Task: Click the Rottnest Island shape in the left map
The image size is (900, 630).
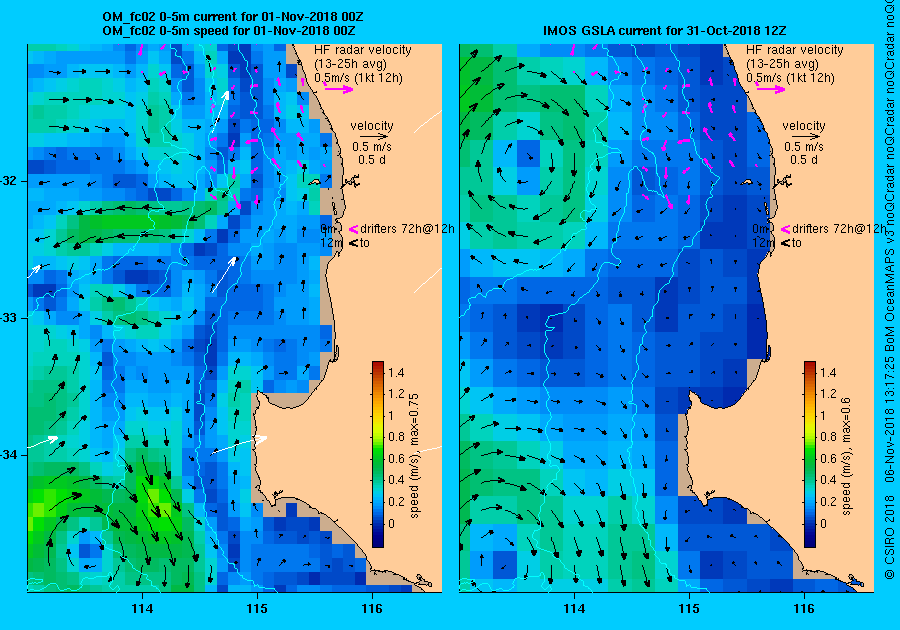Action: tap(315, 182)
